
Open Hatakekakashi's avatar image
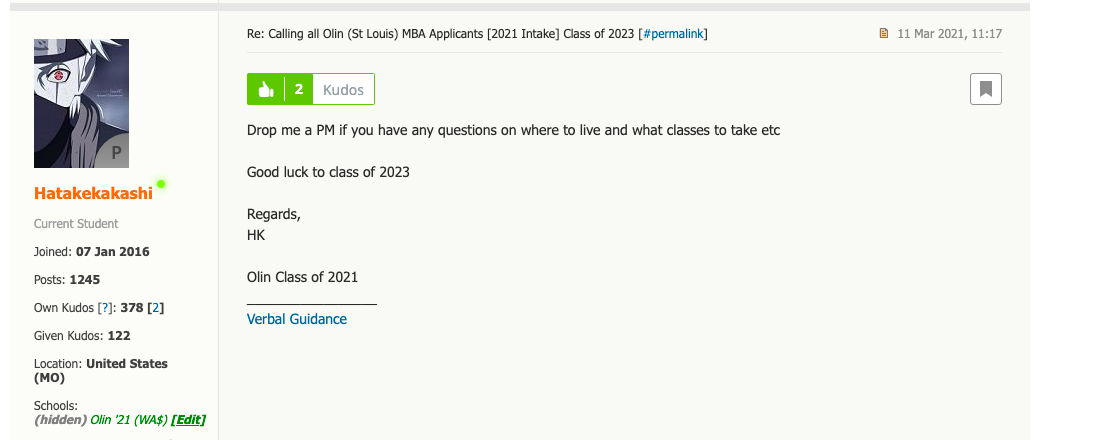[81, 103]
